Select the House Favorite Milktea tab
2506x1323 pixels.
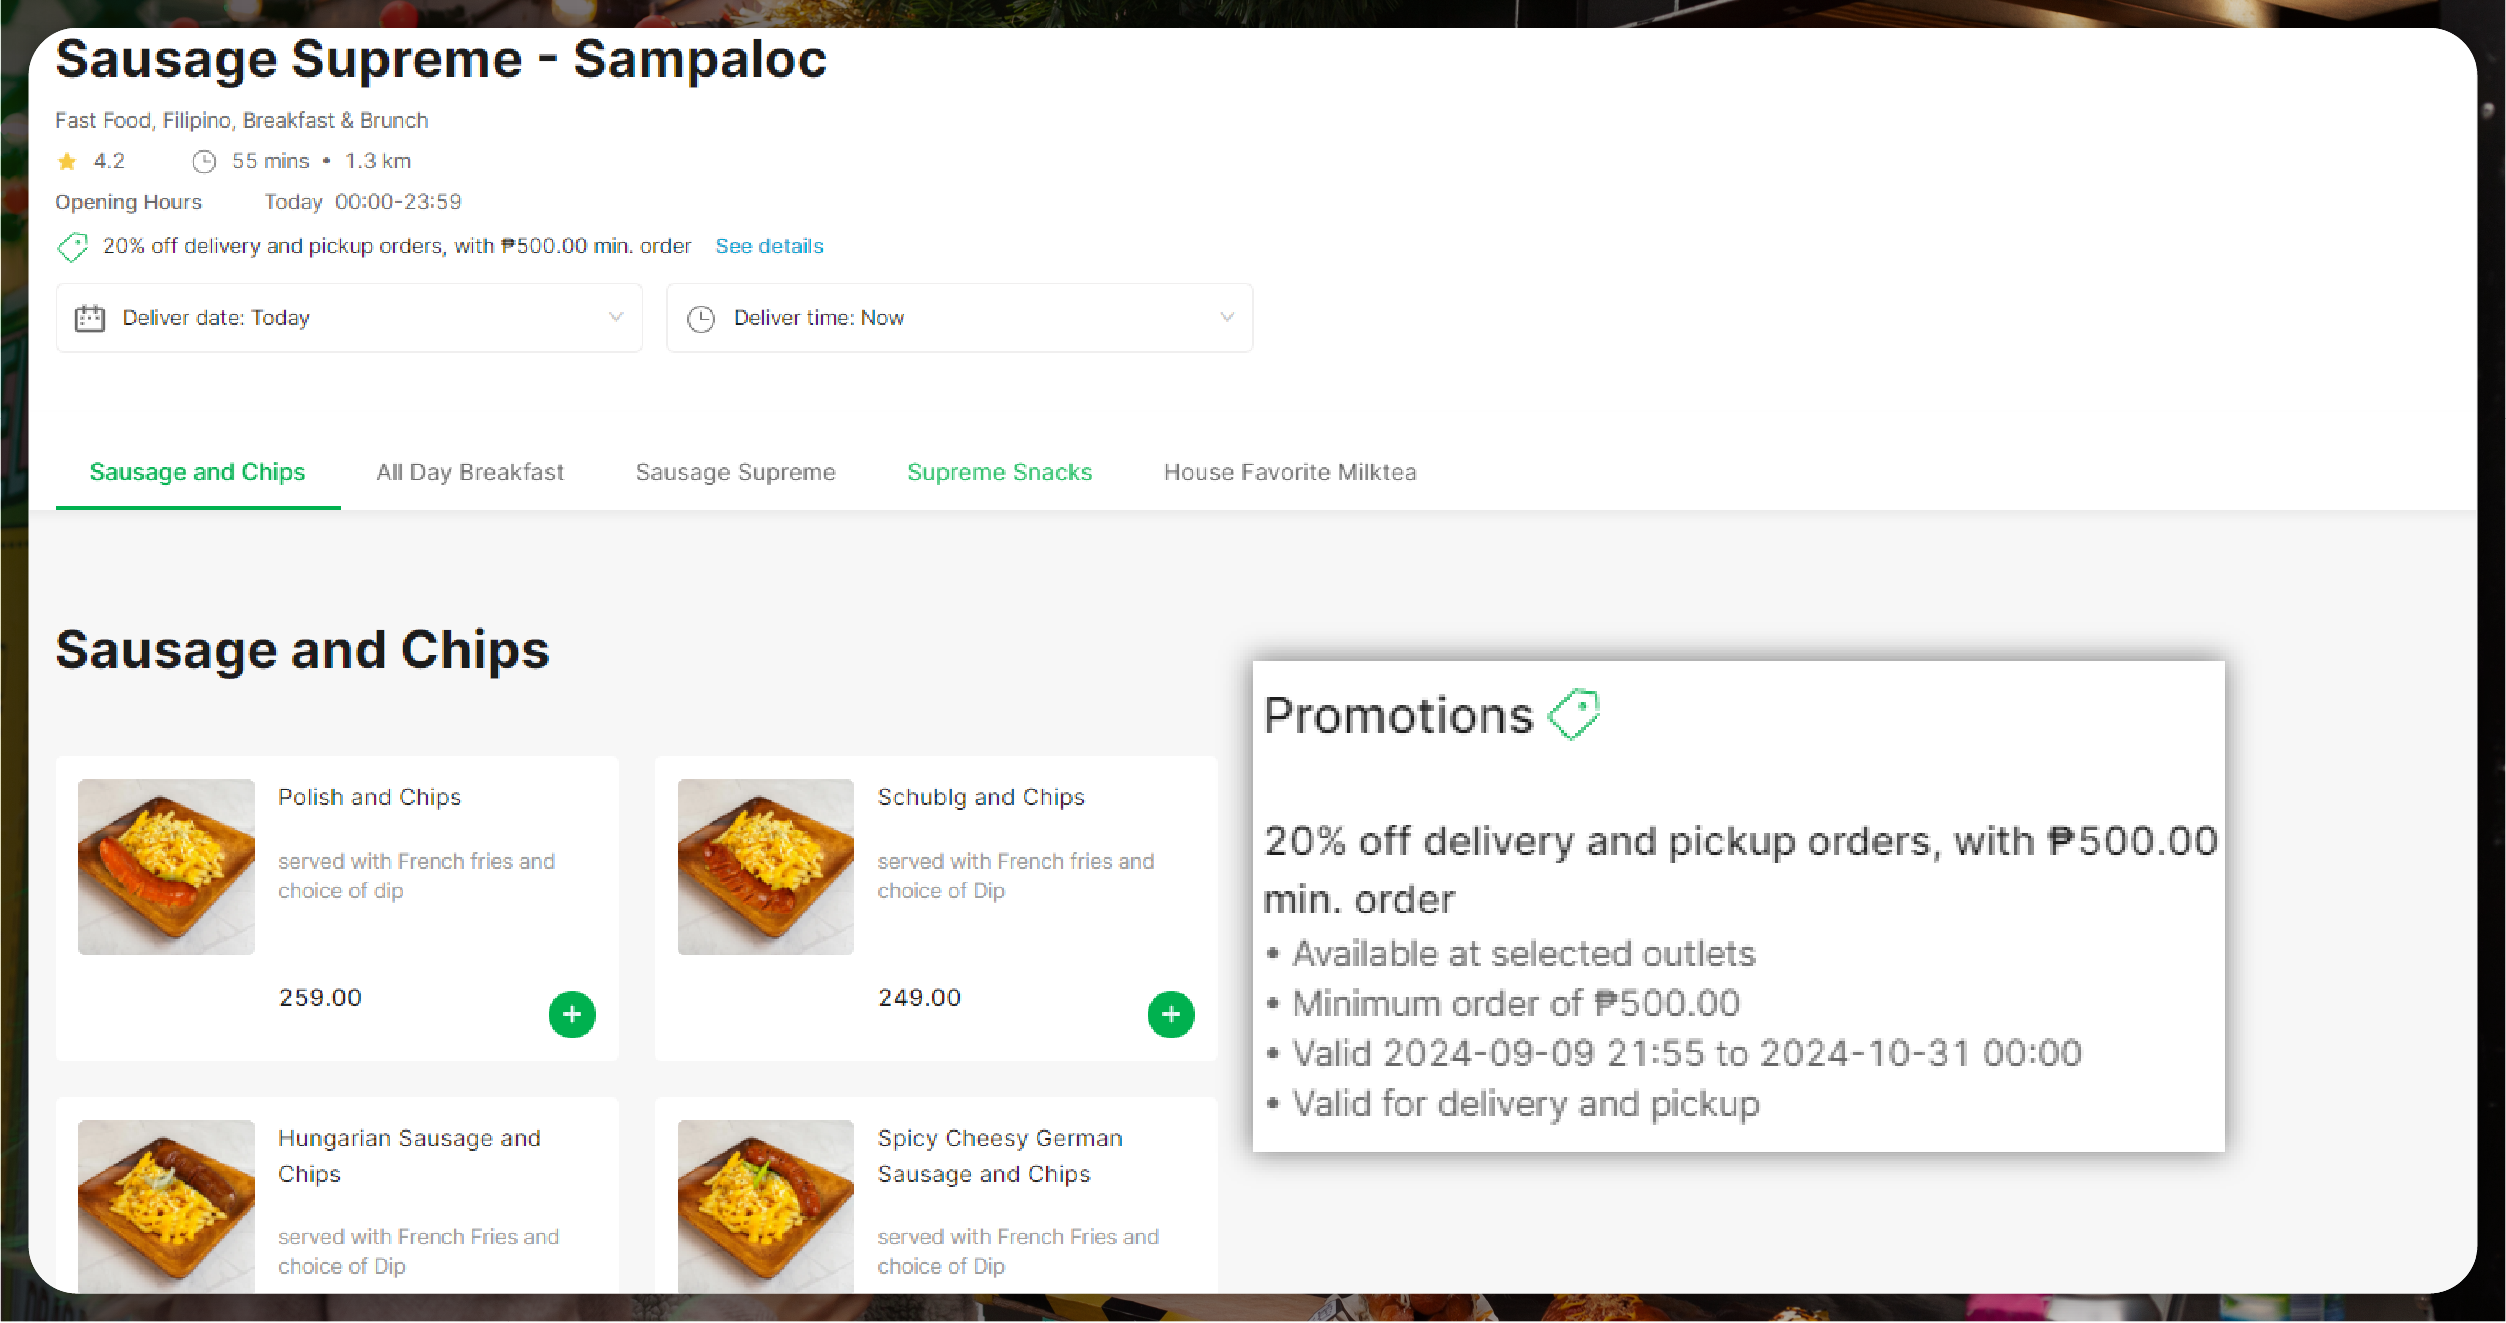[1289, 472]
